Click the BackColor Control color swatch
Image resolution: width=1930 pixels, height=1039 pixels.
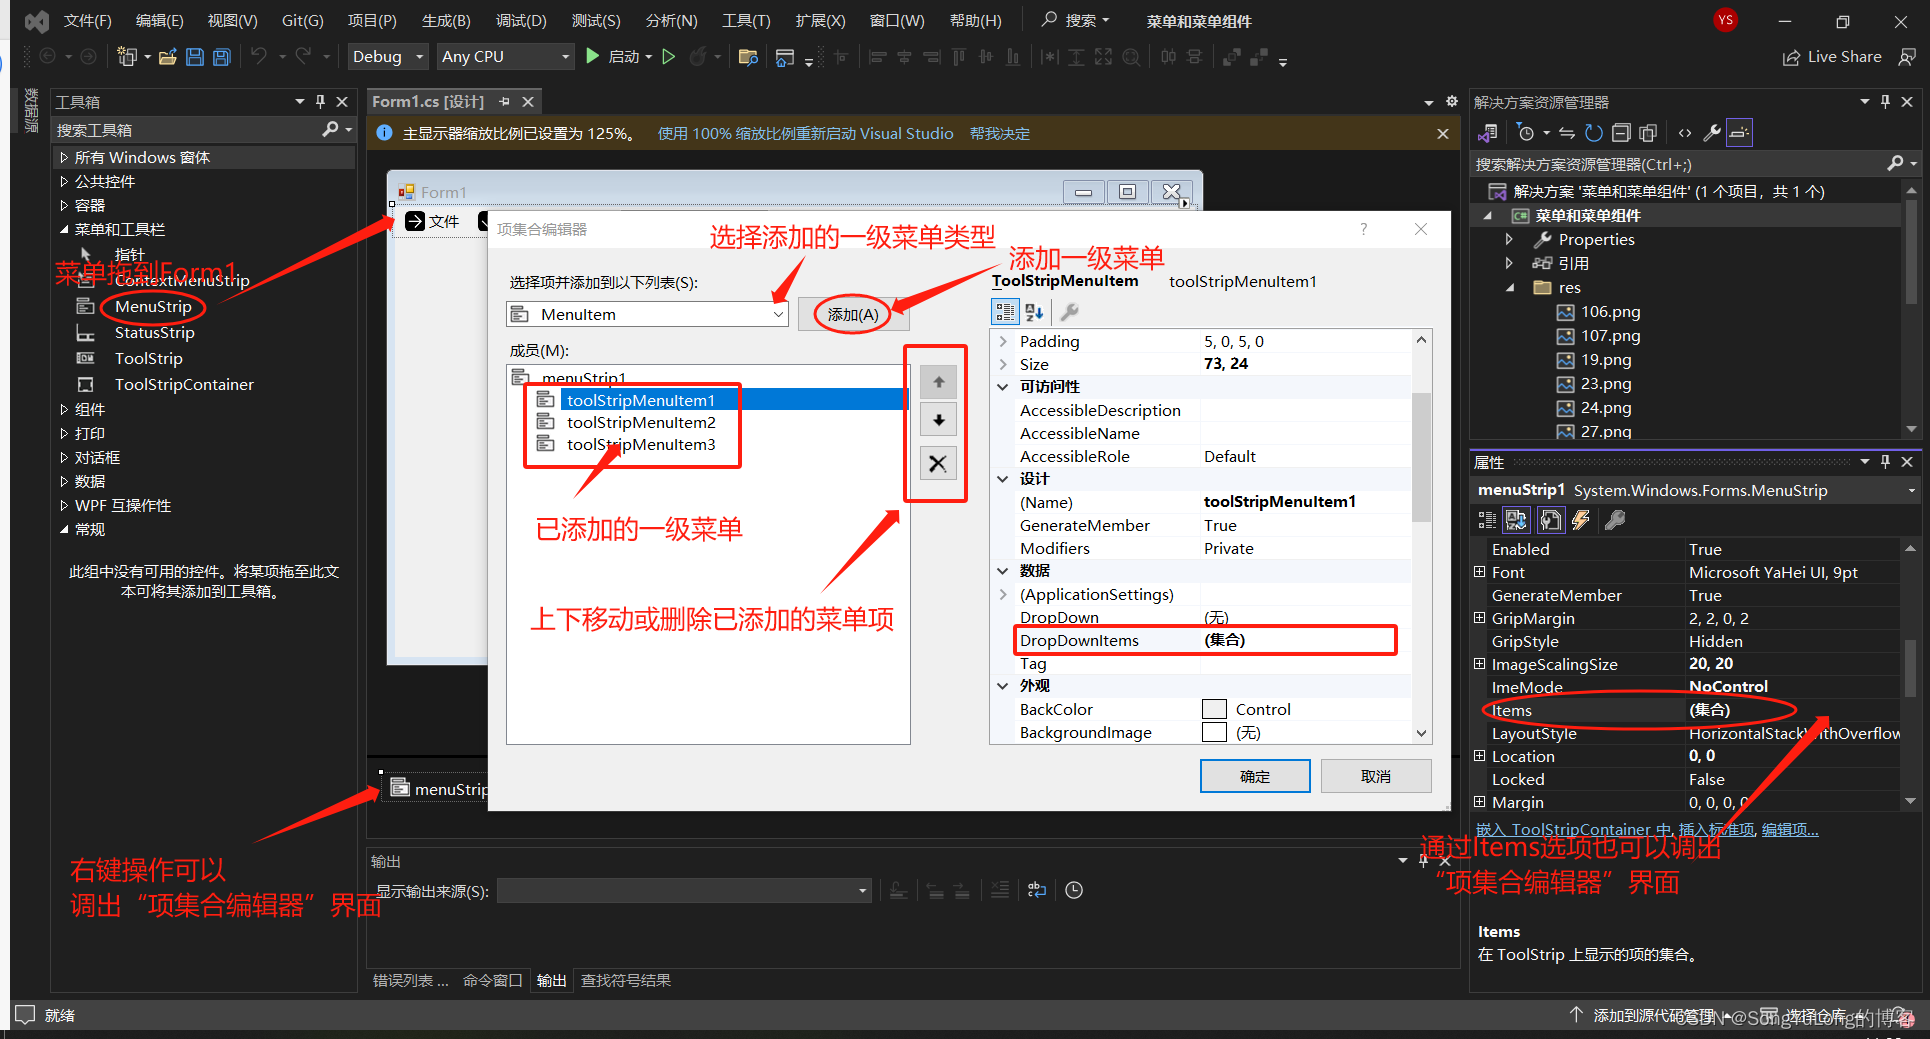tap(1214, 709)
